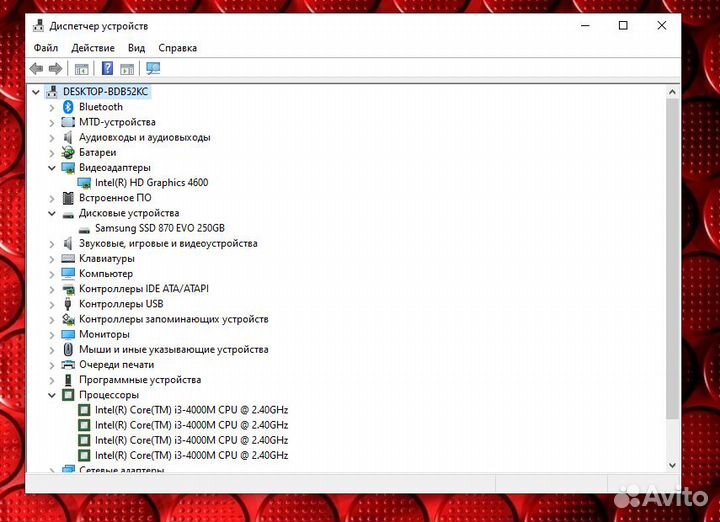Click the Back arrow toolbar icon
Viewport: 720px width, 522px height.
pyautogui.click(x=36, y=69)
